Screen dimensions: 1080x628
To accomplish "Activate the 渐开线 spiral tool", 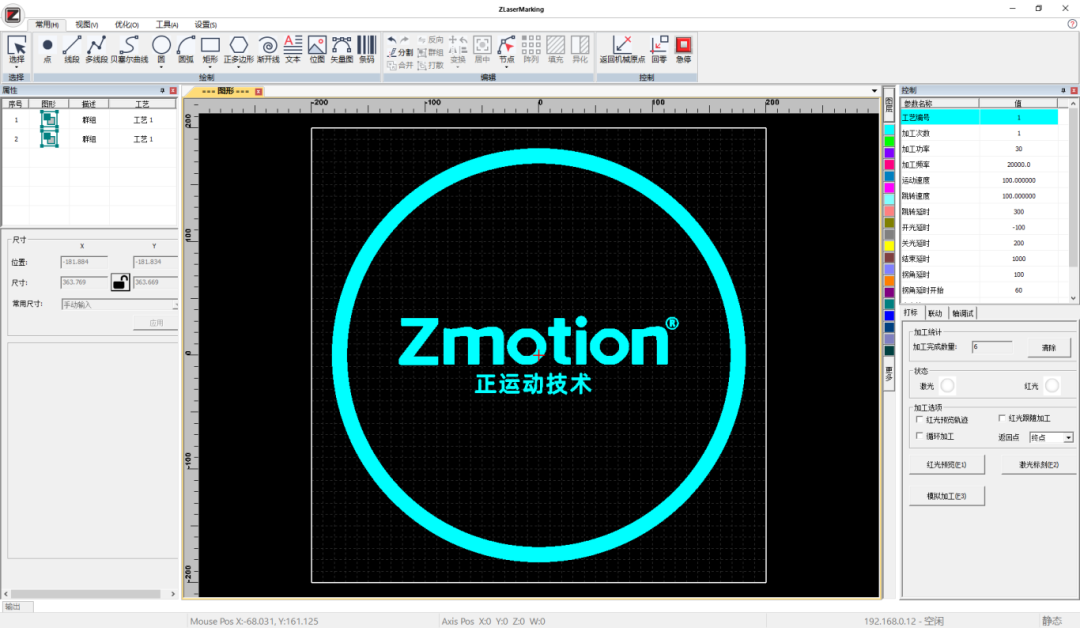I will [x=268, y=48].
